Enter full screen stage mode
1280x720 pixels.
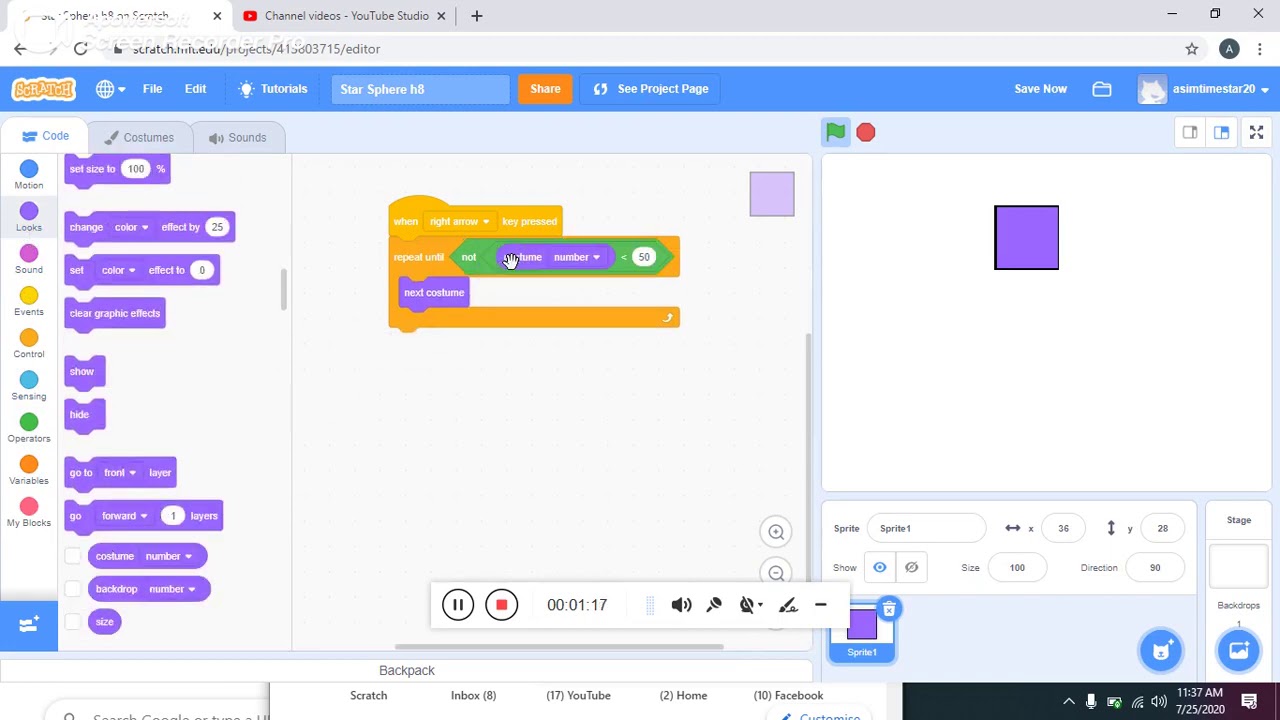pyautogui.click(x=1257, y=133)
